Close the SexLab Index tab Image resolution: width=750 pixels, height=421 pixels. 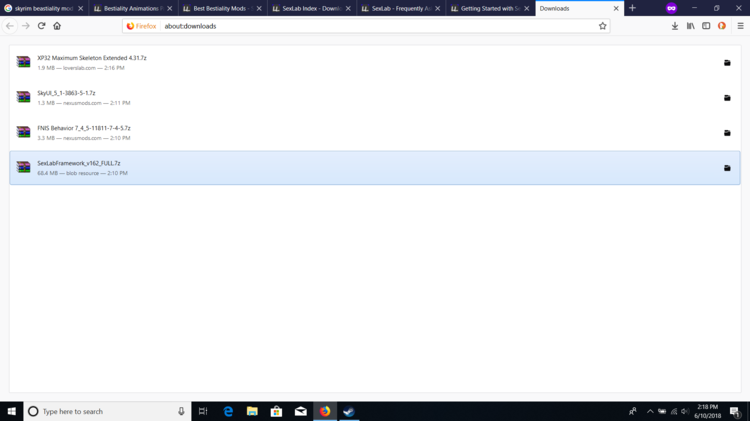pyautogui.click(x=348, y=8)
